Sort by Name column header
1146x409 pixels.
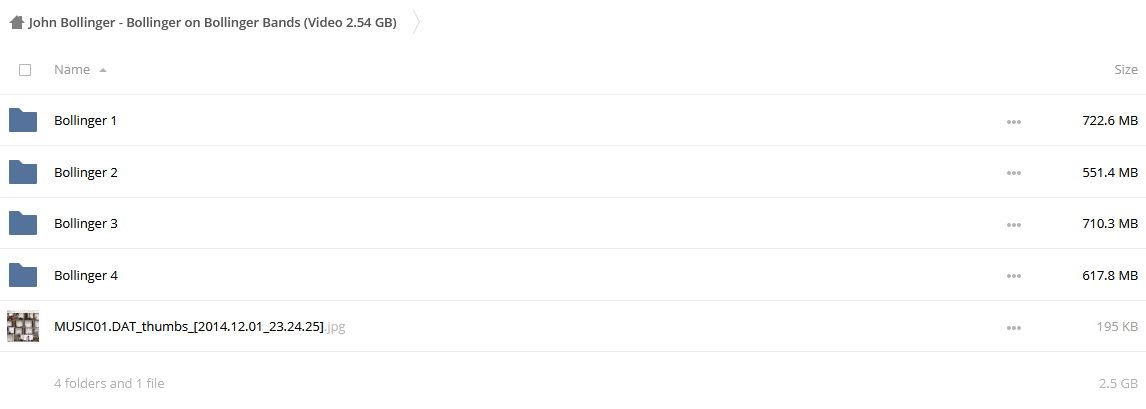click(72, 70)
